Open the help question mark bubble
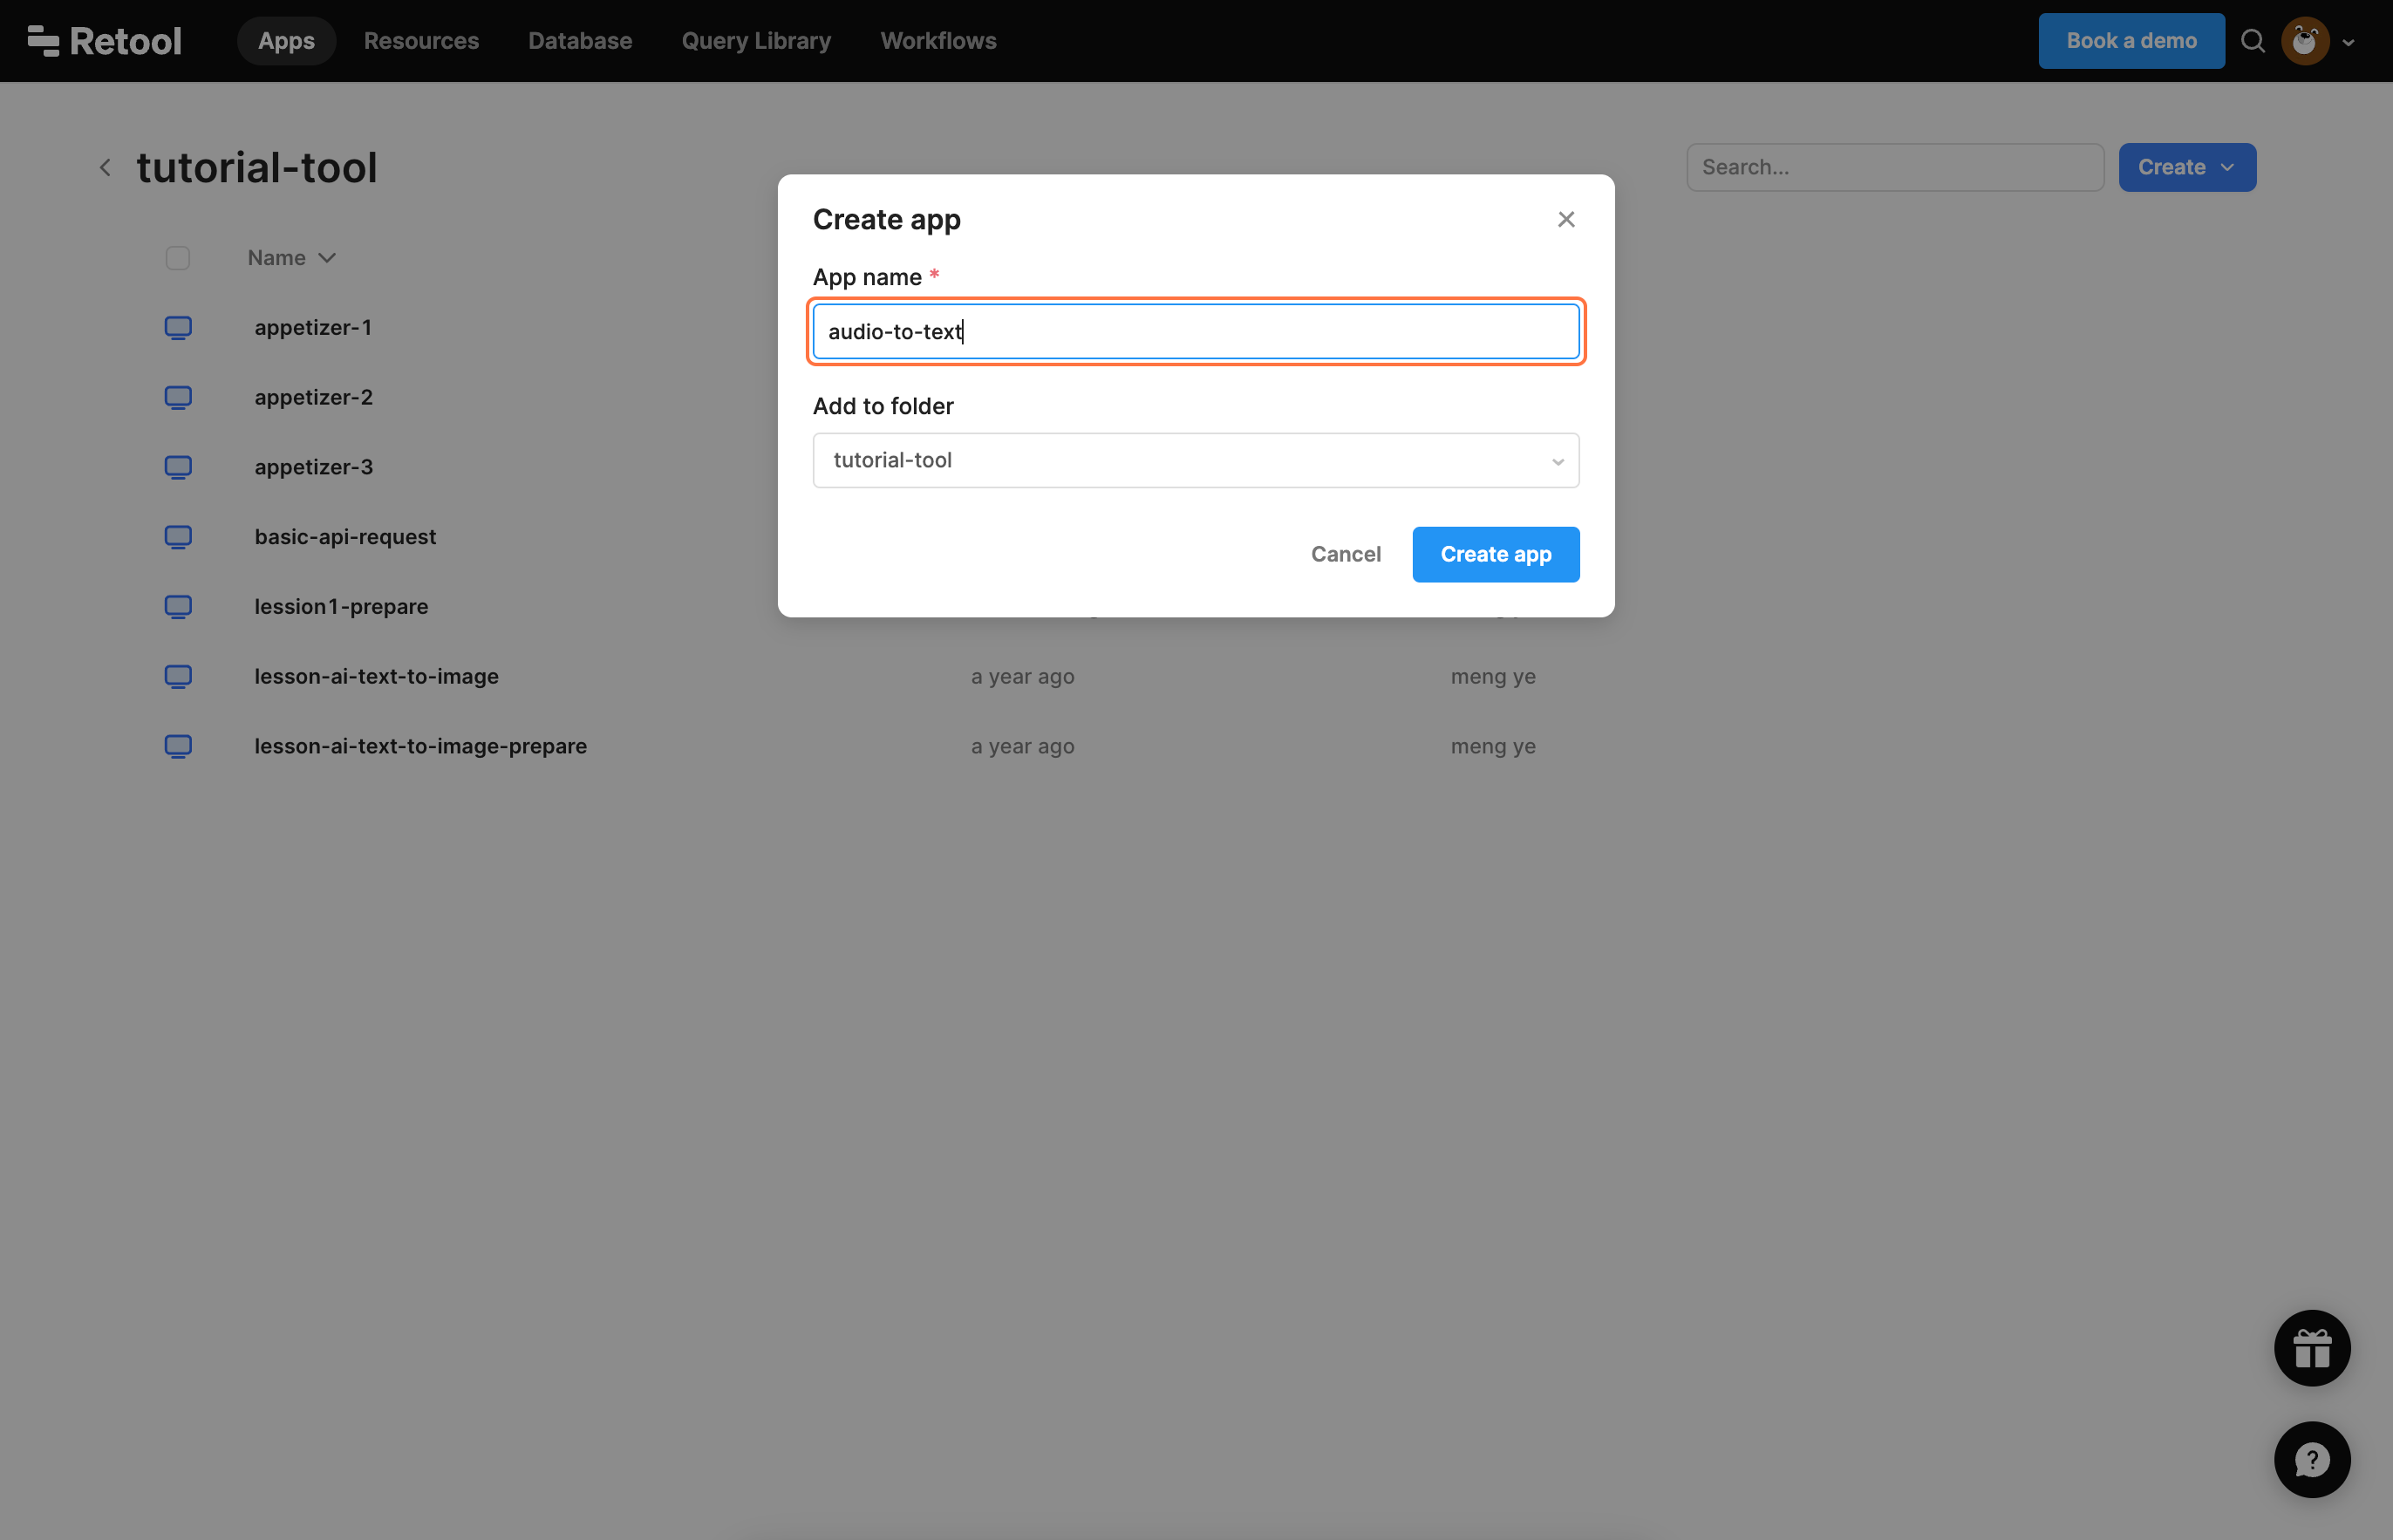The image size is (2393, 1540). pos(2311,1460)
